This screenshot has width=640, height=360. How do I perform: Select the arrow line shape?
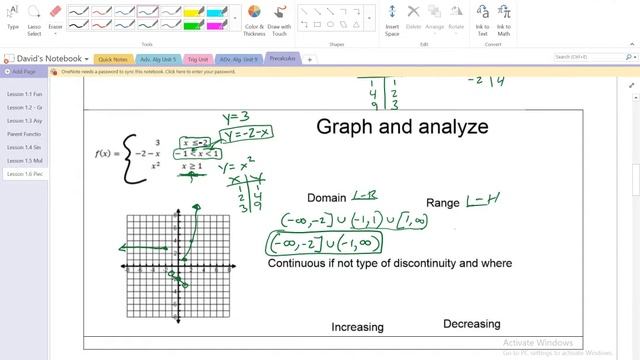(317, 11)
